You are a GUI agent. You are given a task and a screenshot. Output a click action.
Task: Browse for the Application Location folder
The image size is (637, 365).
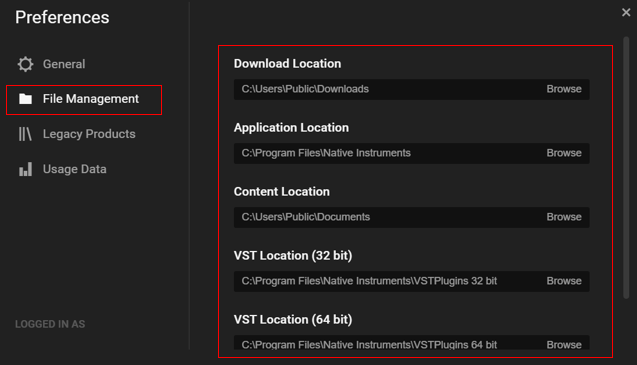(564, 153)
